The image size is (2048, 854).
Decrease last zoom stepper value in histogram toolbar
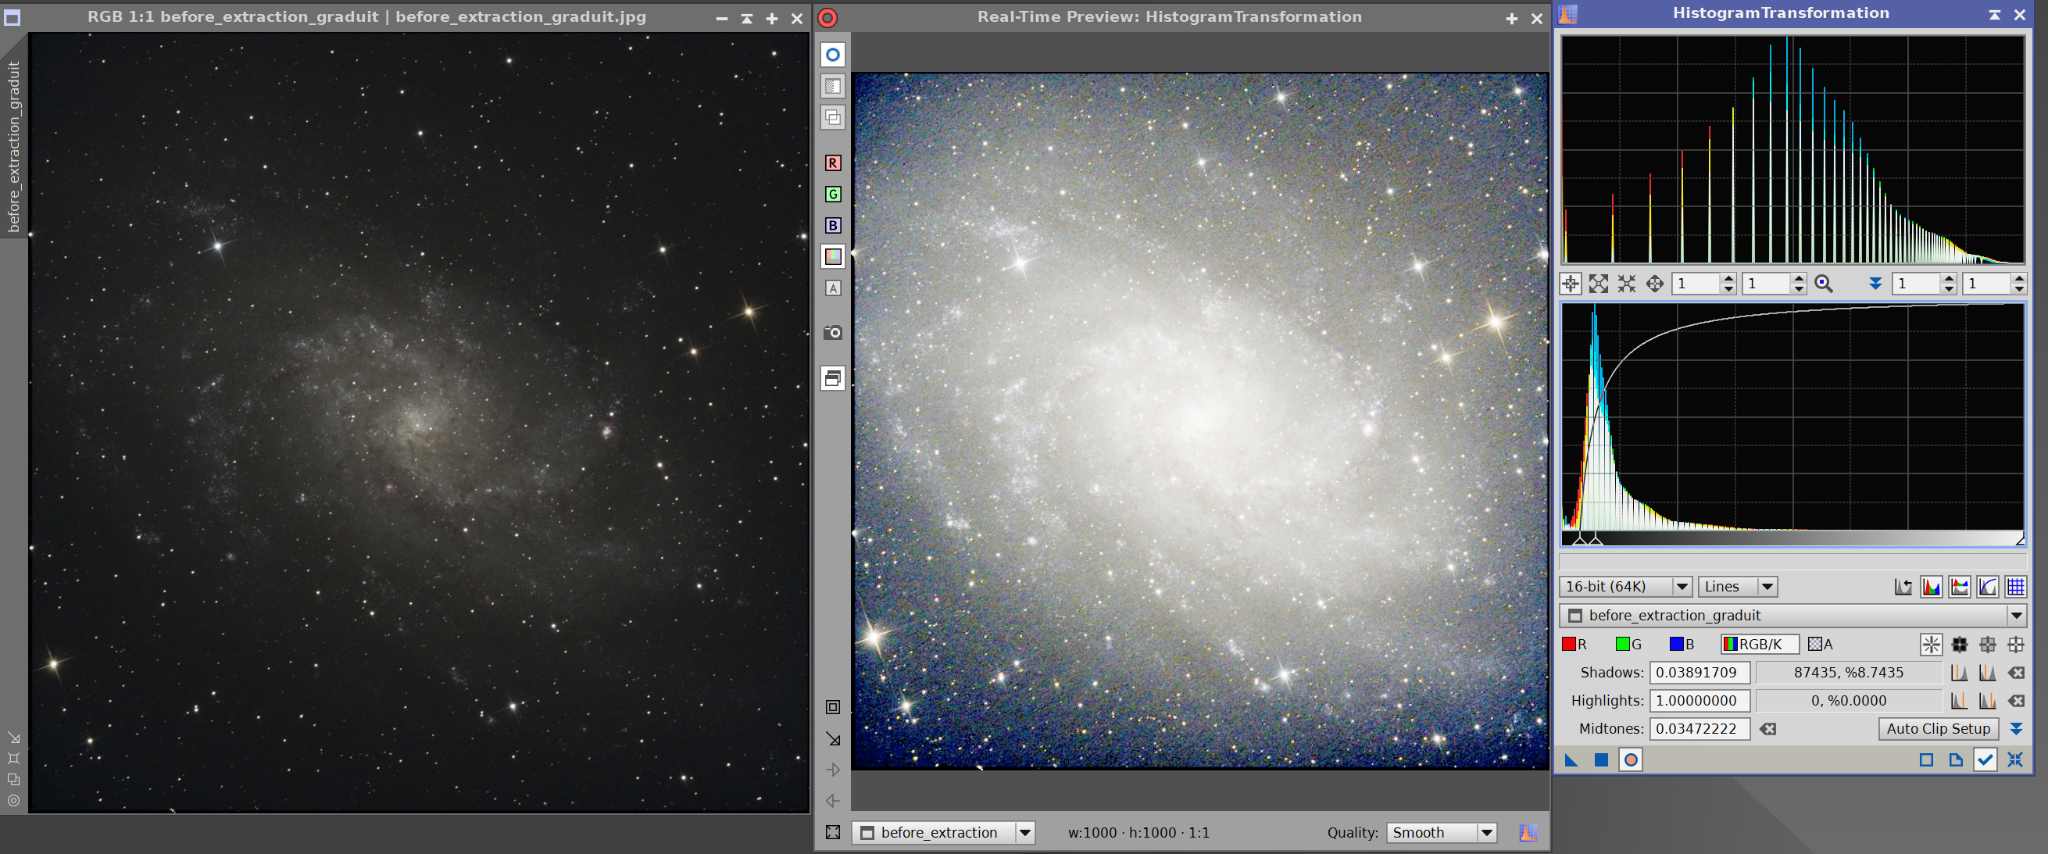[2018, 289]
